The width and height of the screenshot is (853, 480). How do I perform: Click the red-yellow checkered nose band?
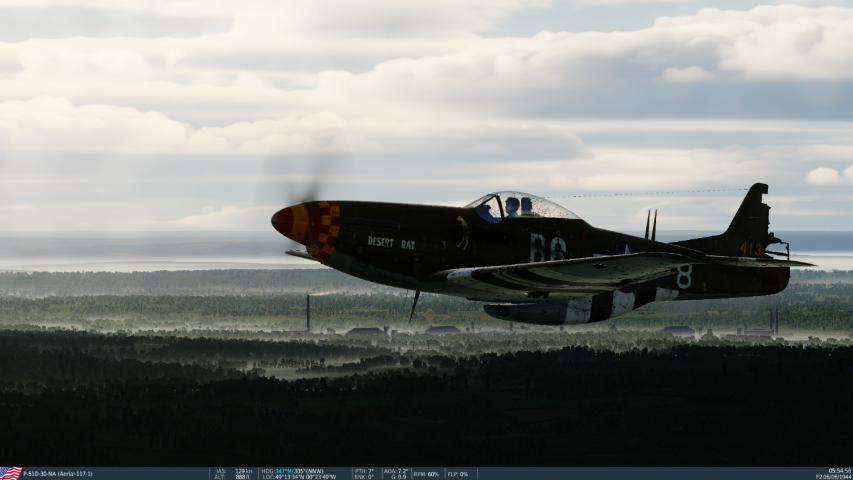(x=323, y=230)
